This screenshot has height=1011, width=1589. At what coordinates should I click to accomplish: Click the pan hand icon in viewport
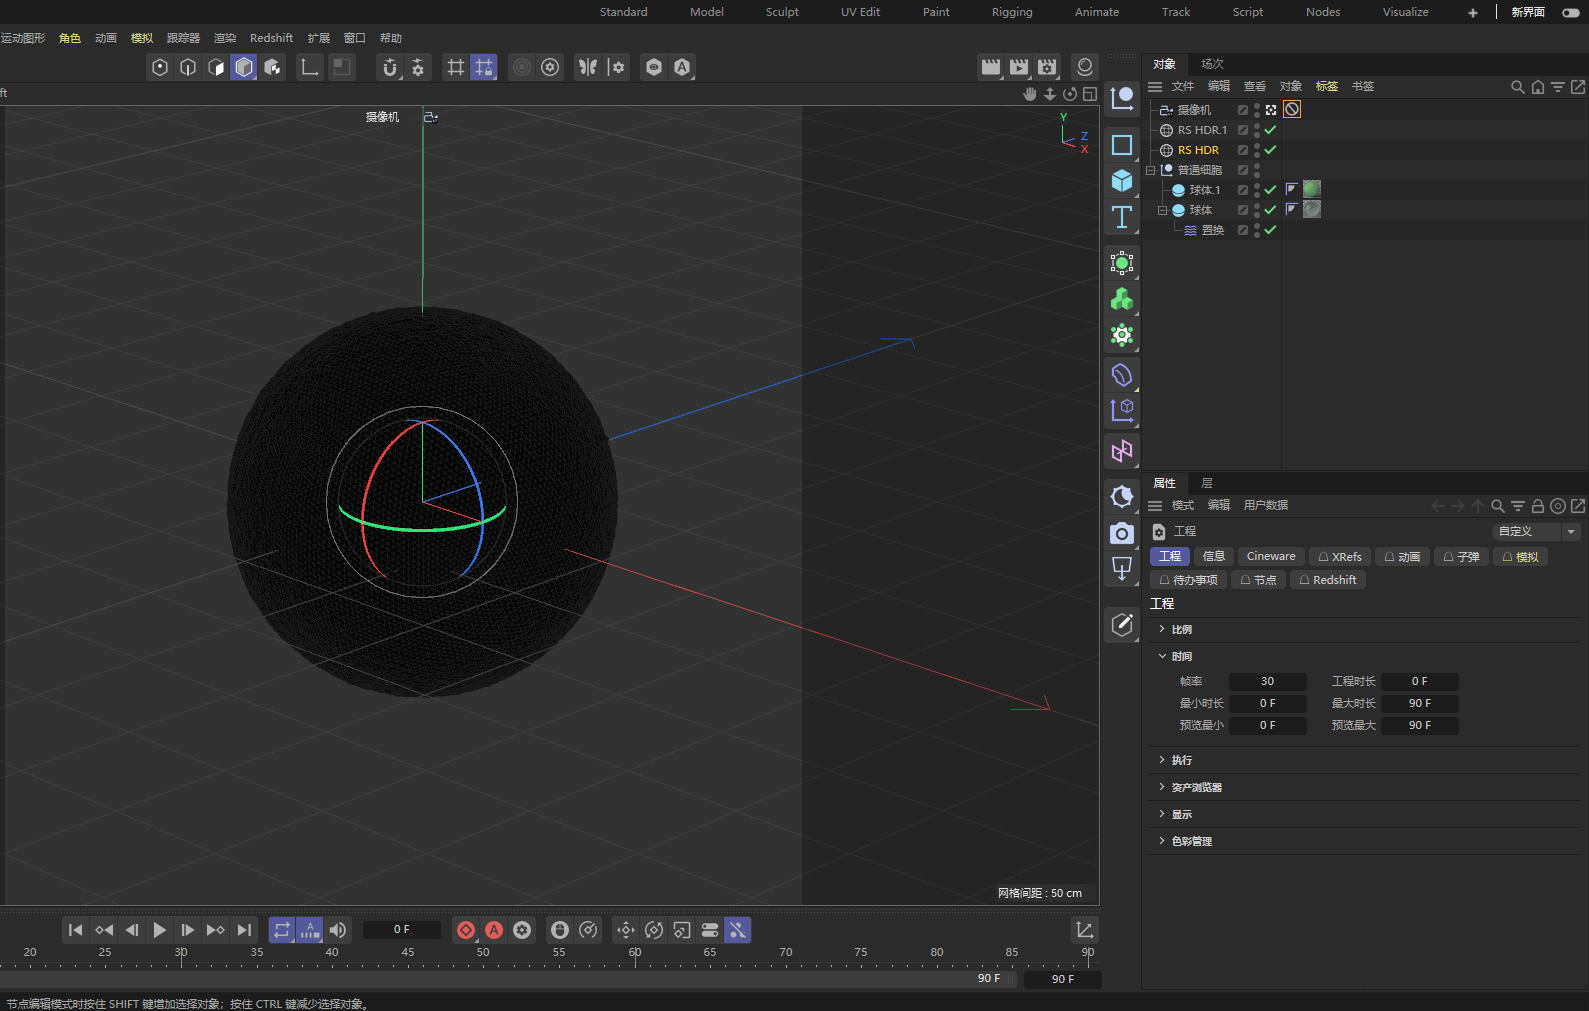[x=1030, y=94]
